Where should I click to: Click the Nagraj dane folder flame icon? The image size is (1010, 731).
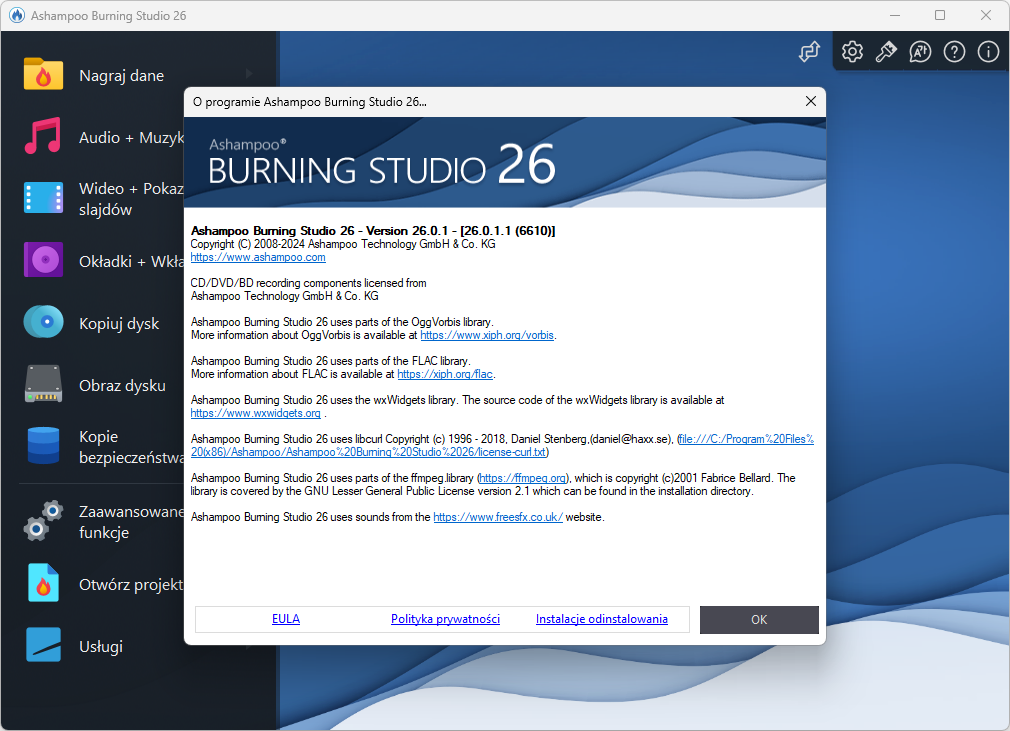(43, 74)
